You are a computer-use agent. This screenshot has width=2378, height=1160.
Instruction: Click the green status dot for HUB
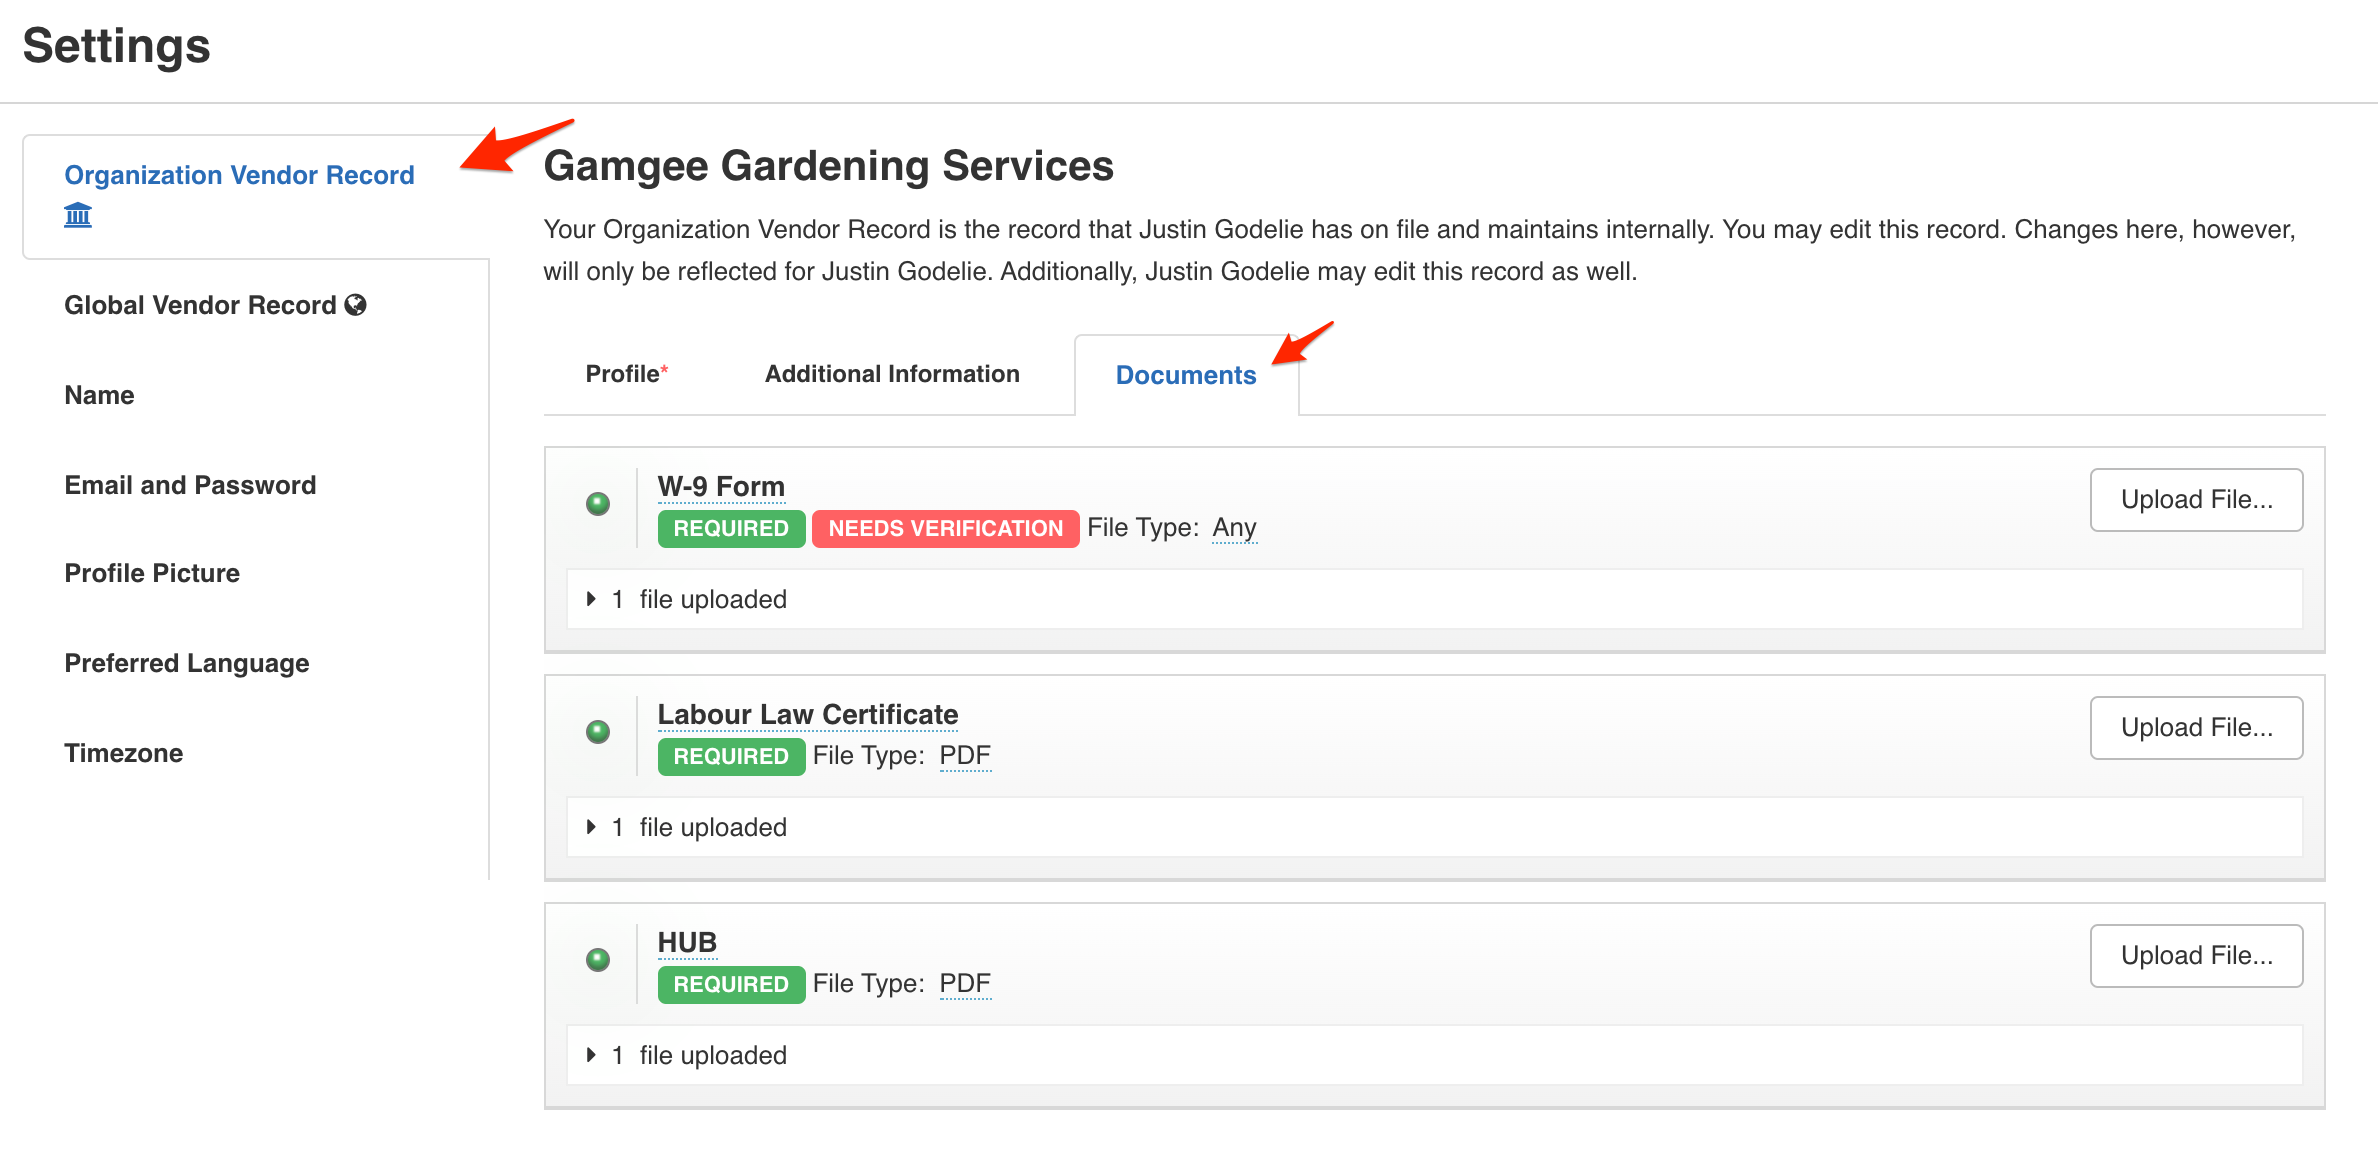tap(598, 959)
